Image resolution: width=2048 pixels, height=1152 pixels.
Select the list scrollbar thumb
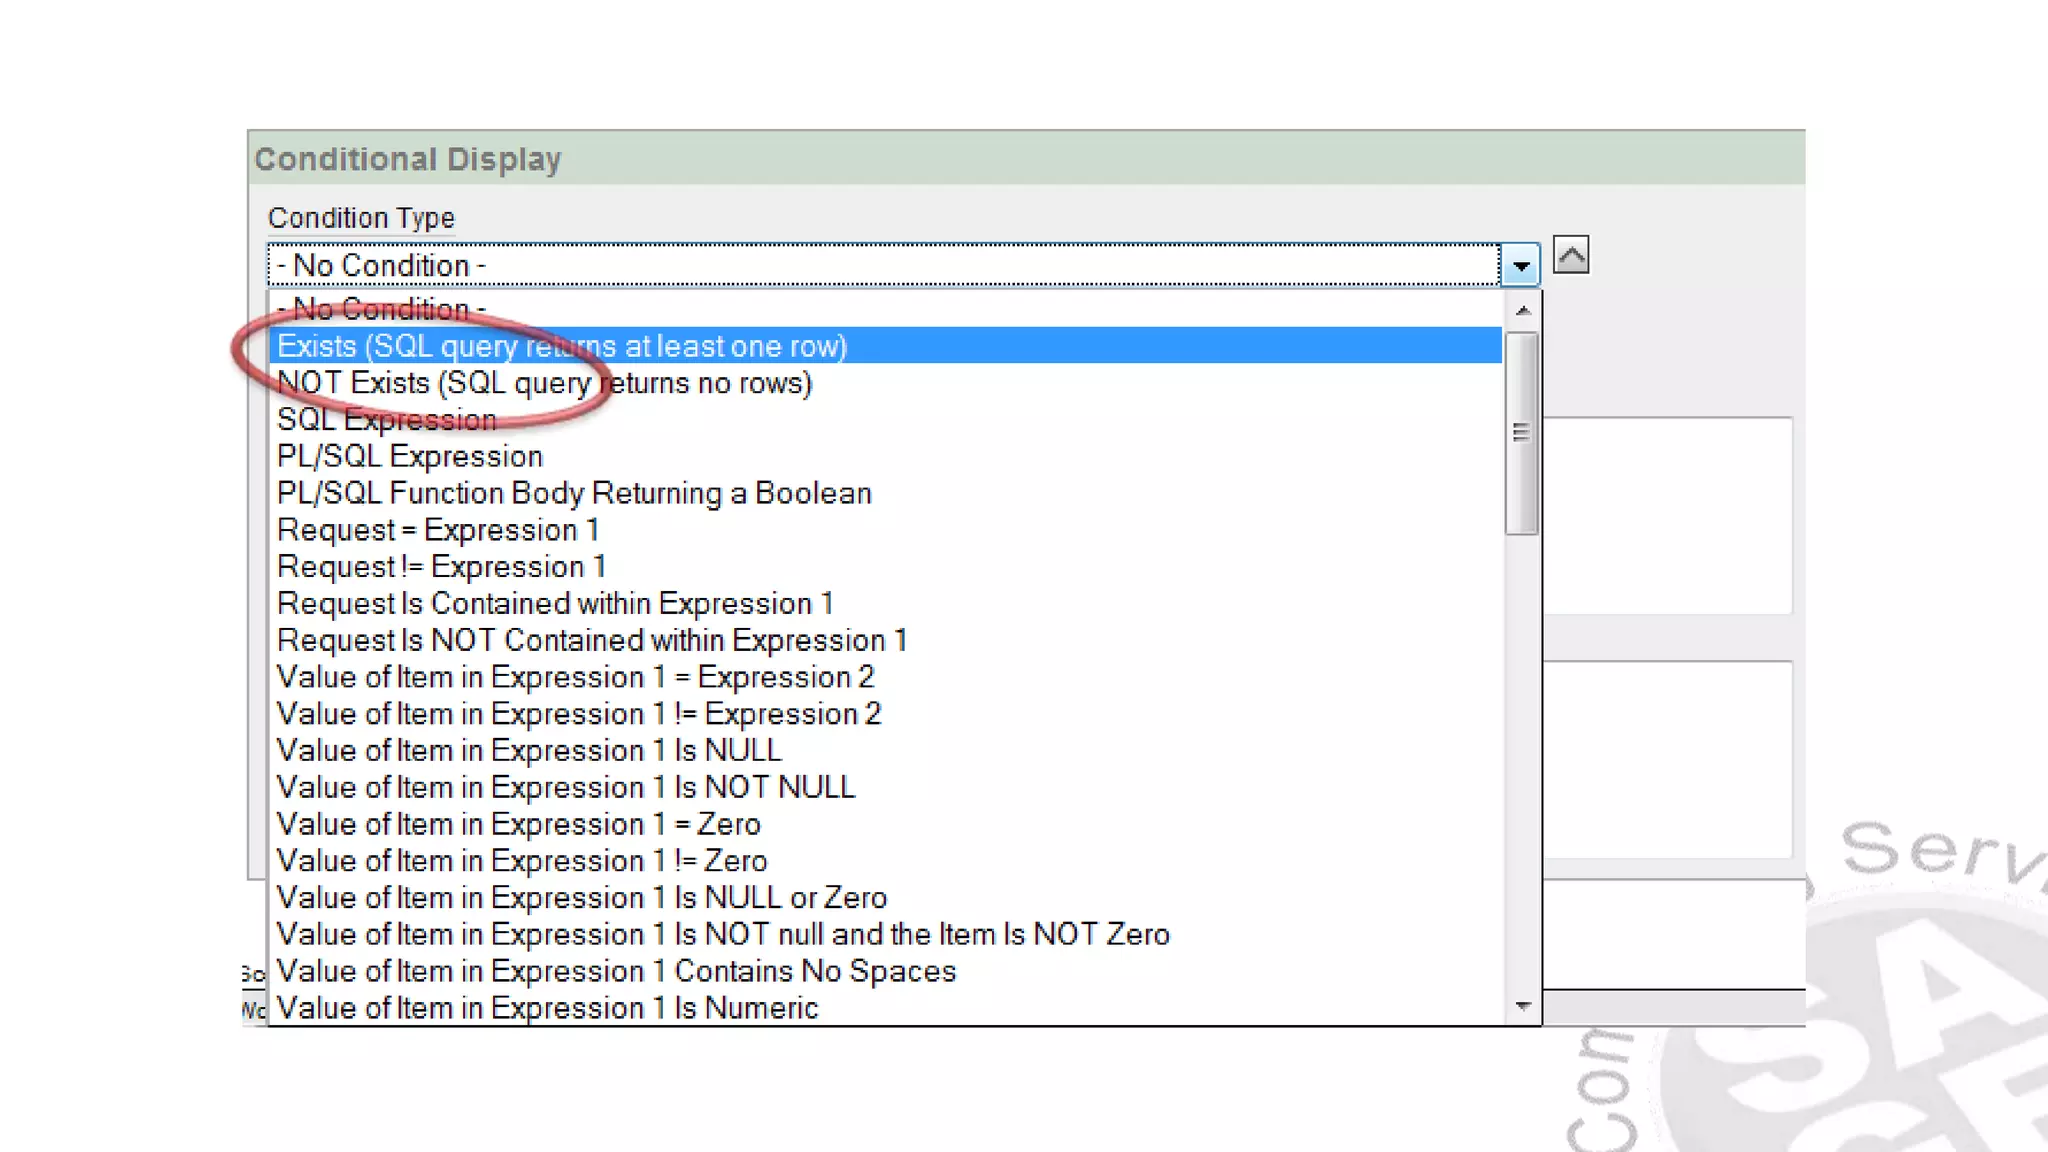pos(1521,433)
